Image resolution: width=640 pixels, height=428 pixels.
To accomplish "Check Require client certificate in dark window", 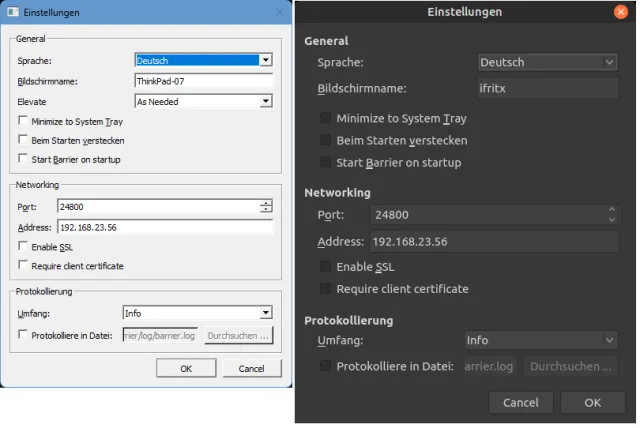I will pos(325,288).
